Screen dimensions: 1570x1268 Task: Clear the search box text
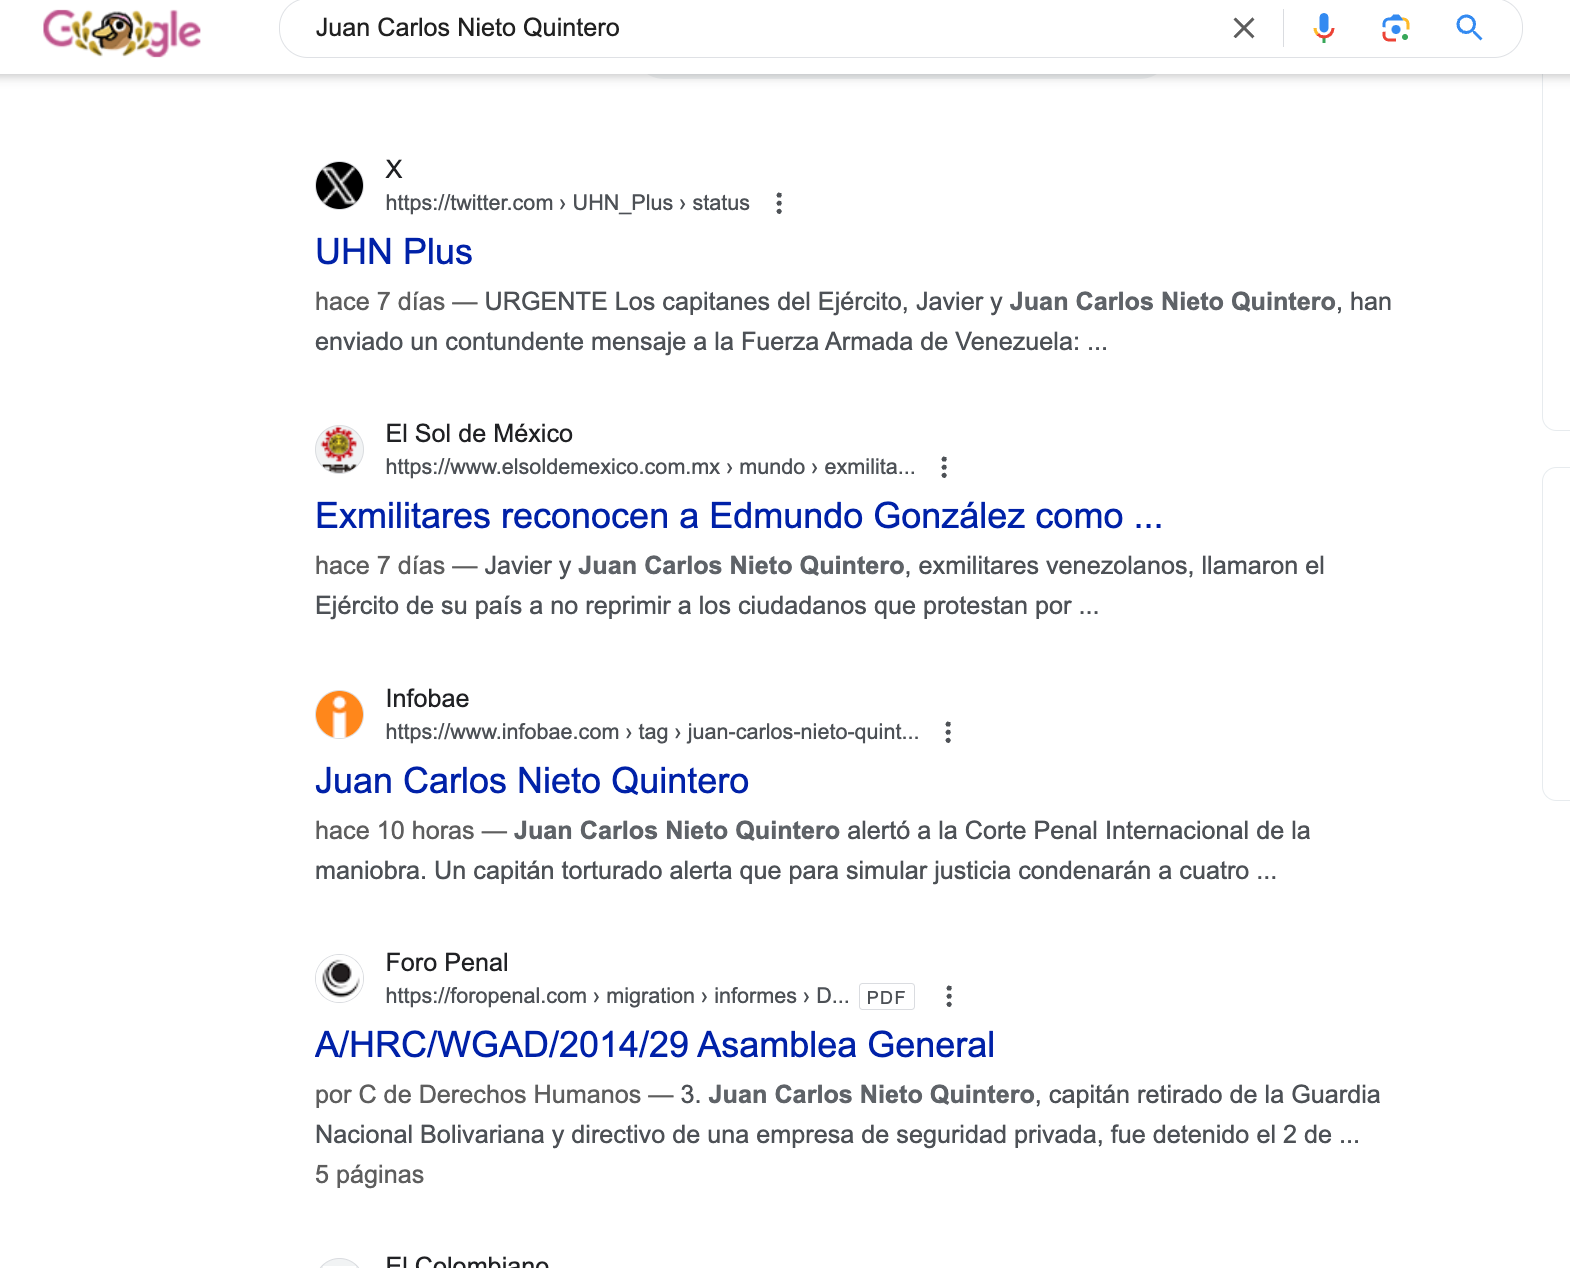point(1243,28)
